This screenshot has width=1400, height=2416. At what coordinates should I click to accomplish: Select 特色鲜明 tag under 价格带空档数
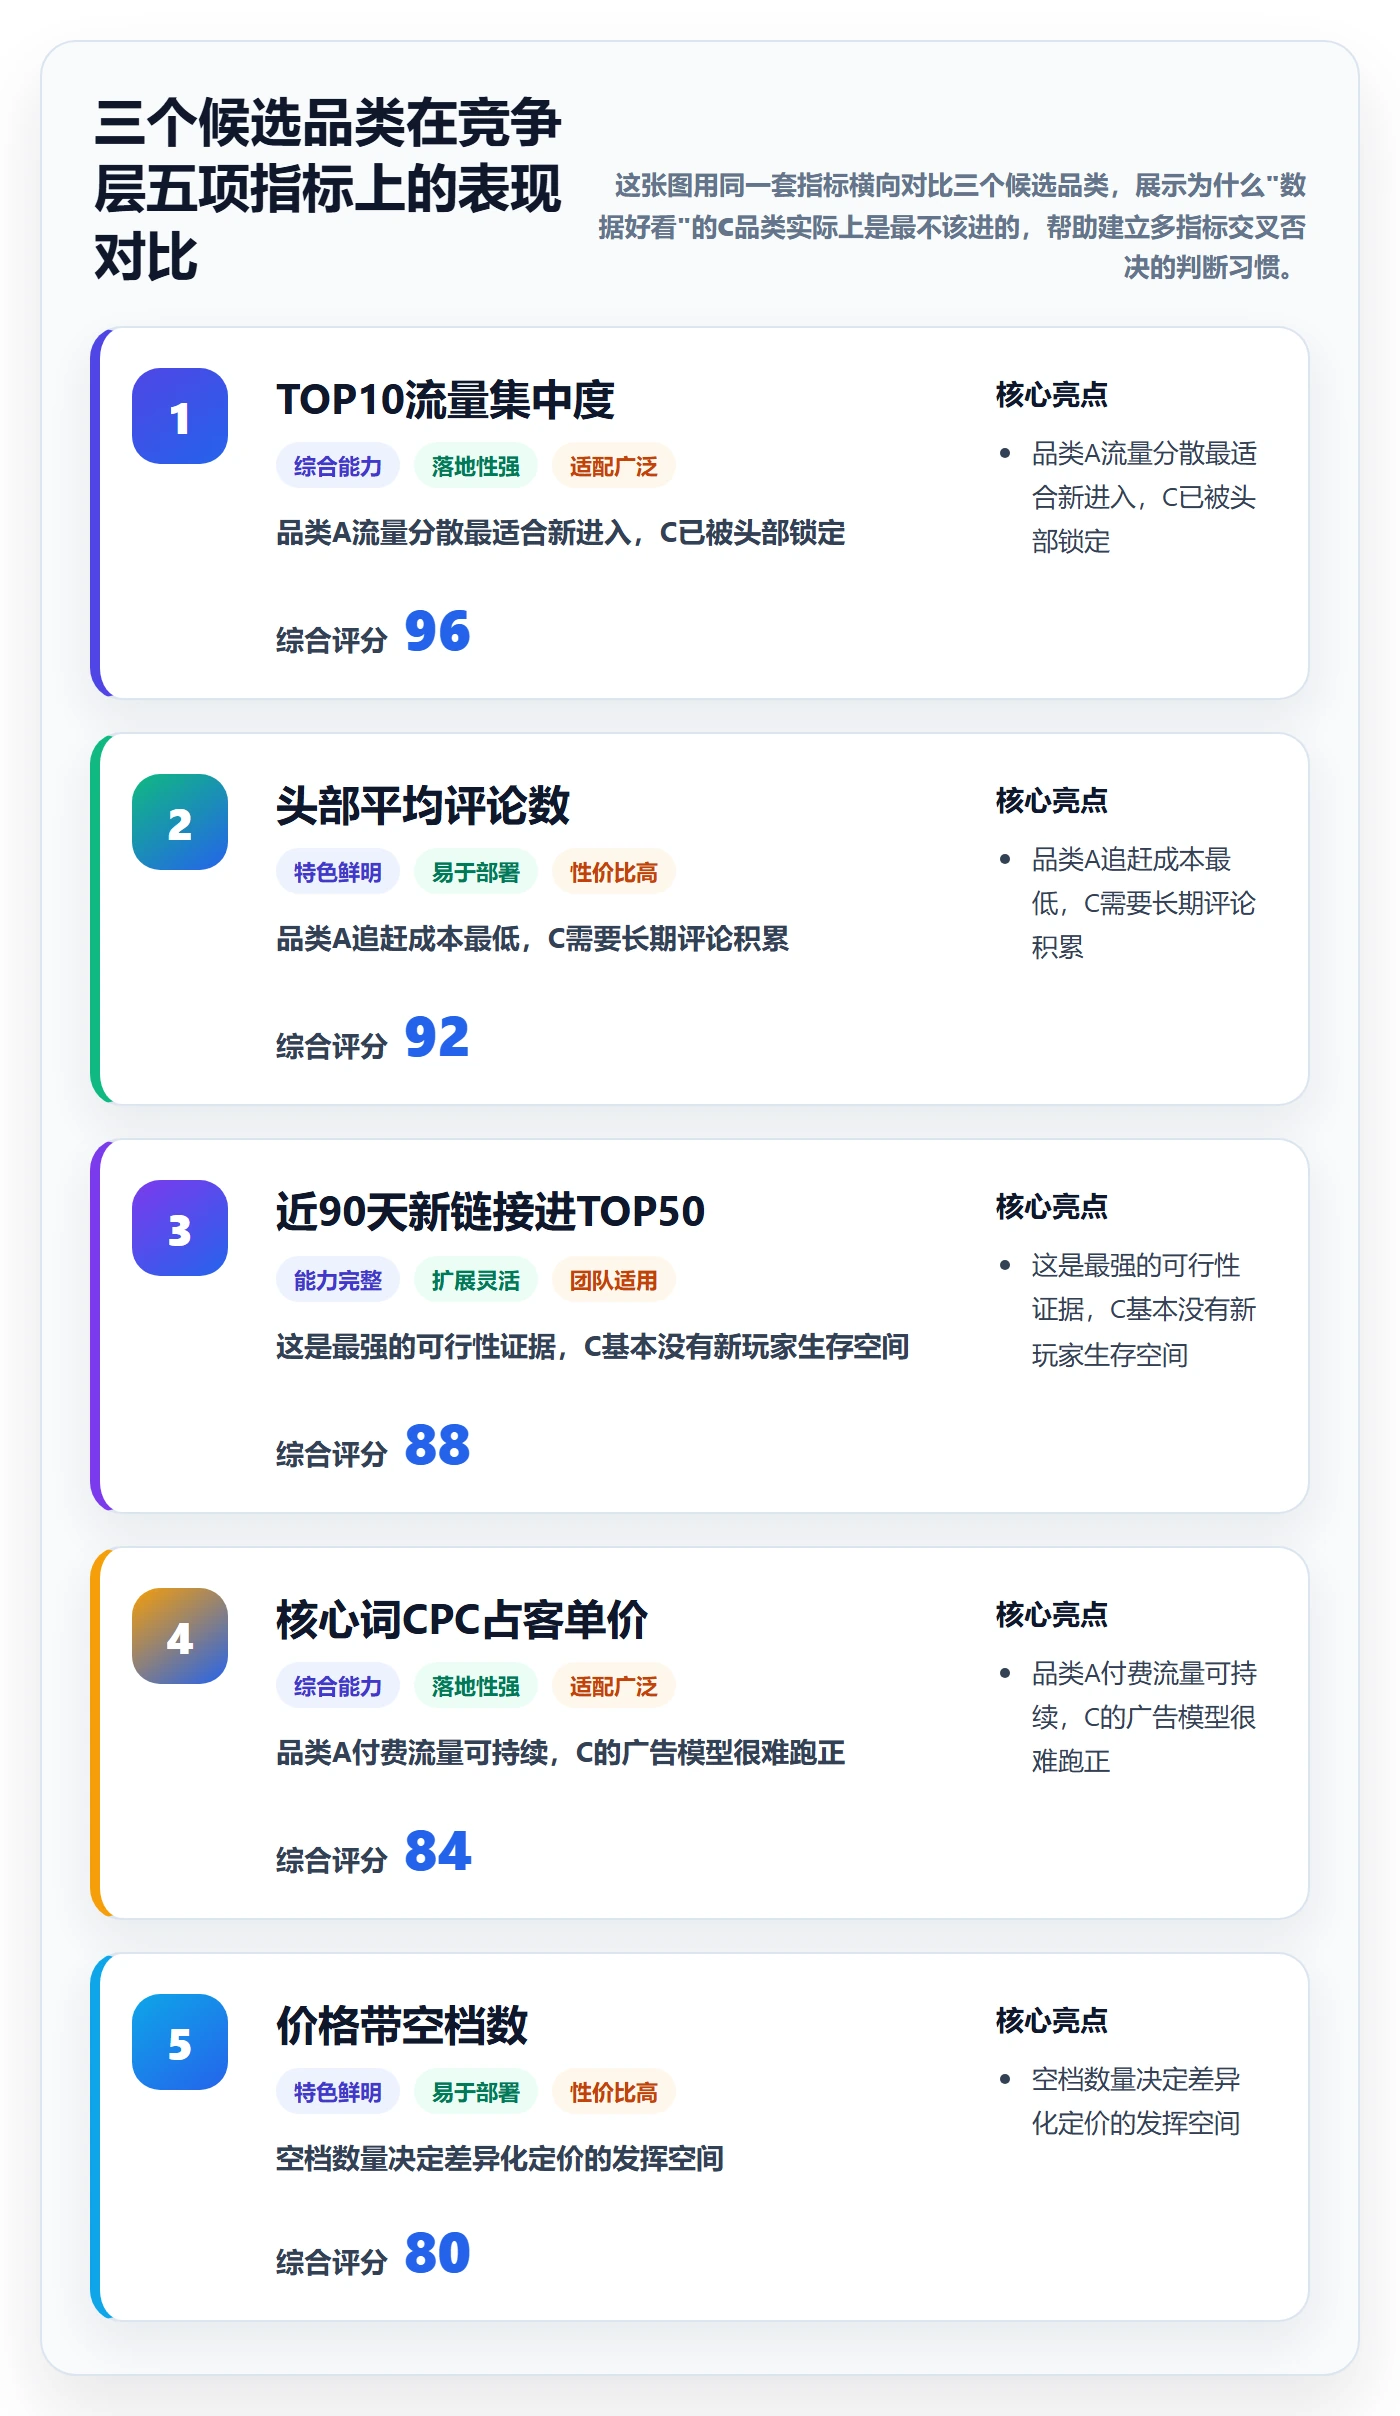coord(338,2092)
